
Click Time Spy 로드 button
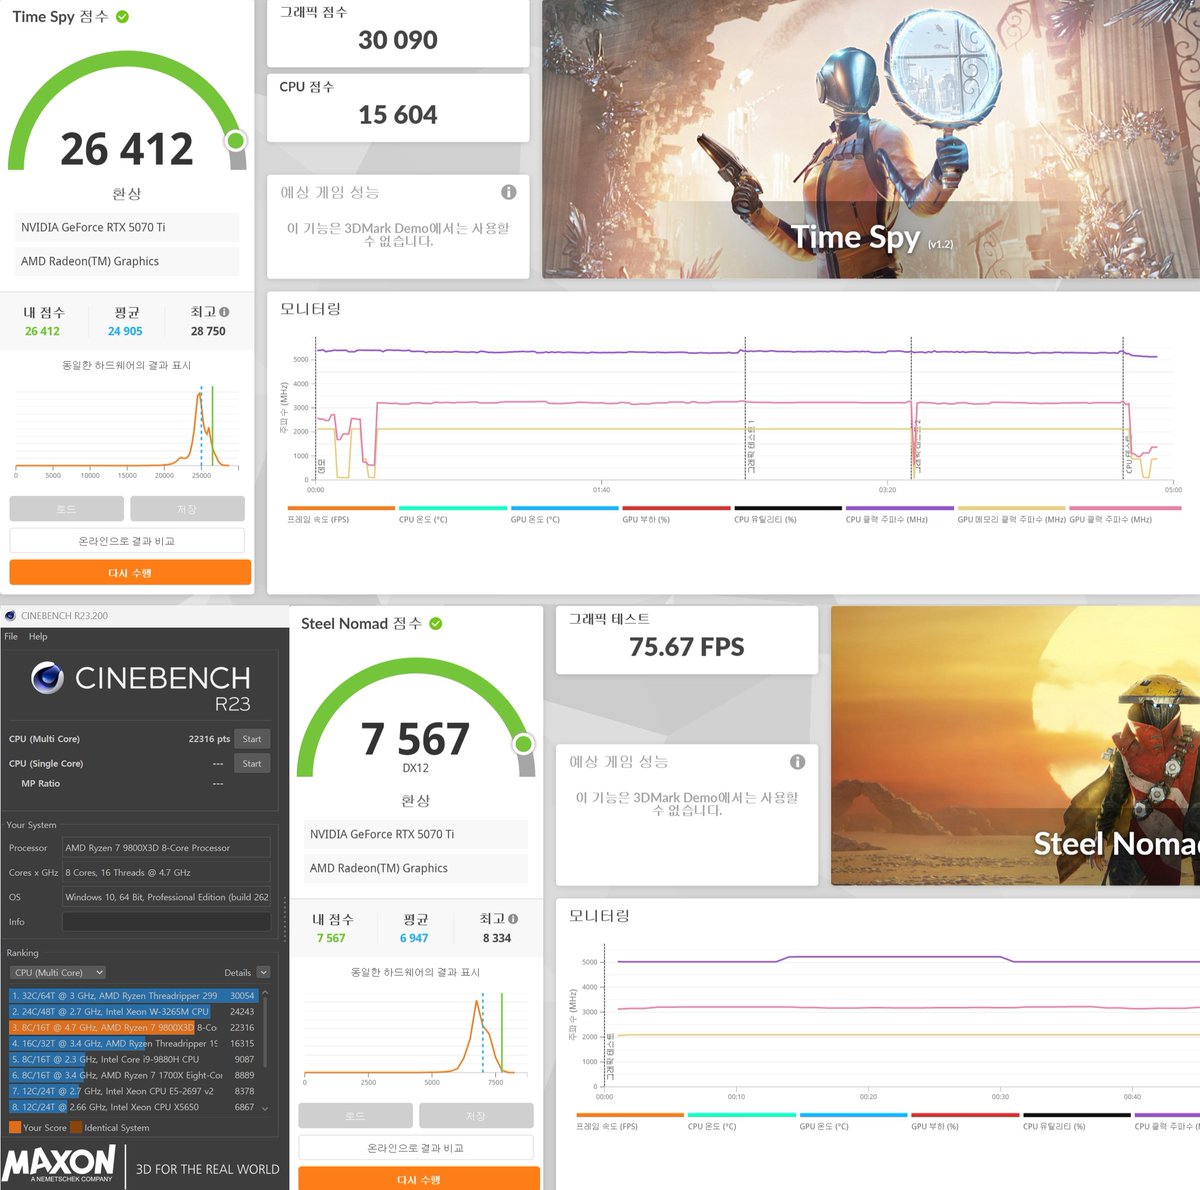click(66, 509)
